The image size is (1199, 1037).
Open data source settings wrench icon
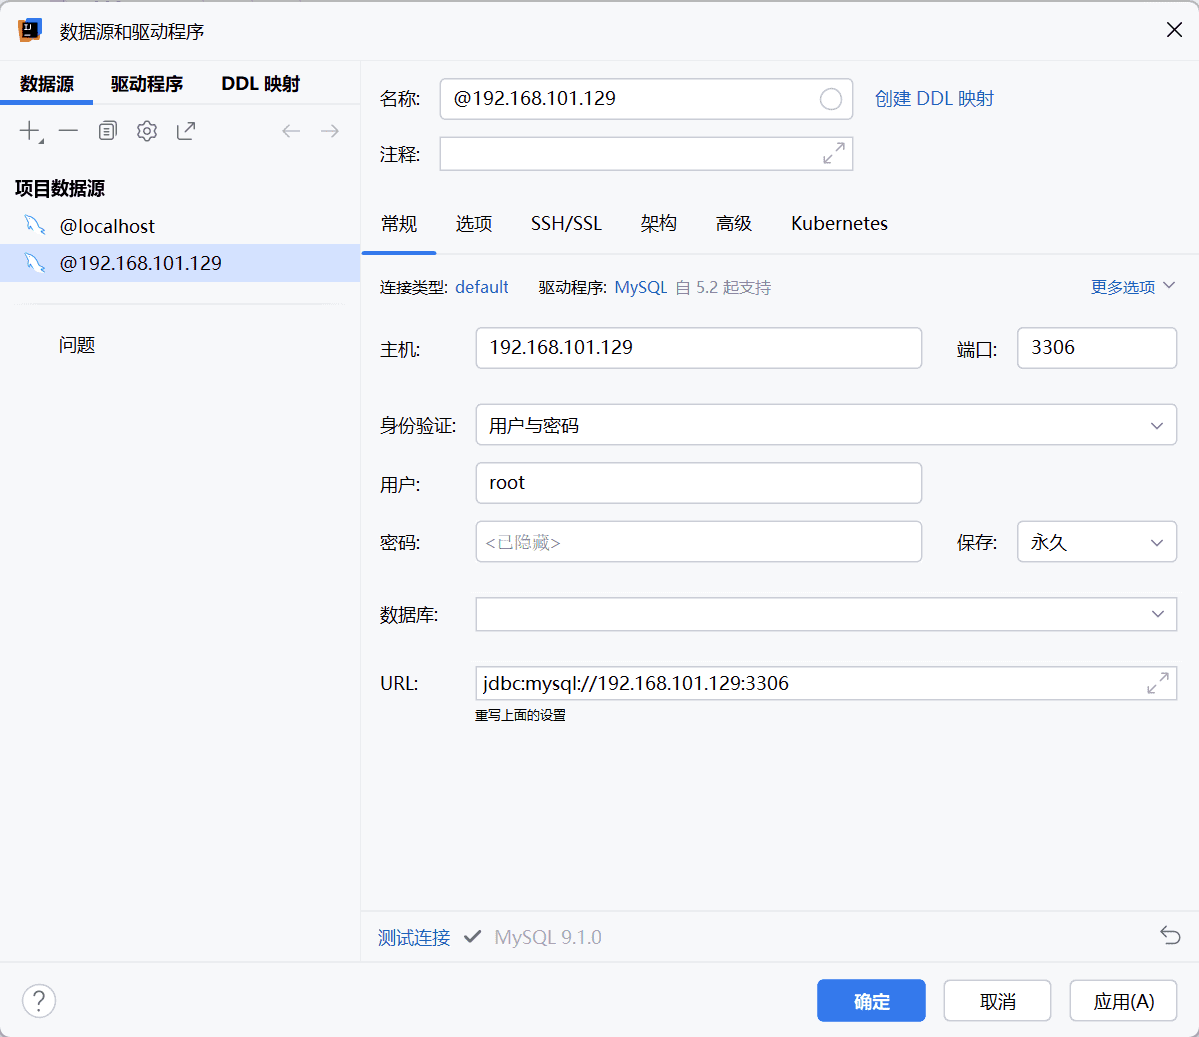(147, 131)
